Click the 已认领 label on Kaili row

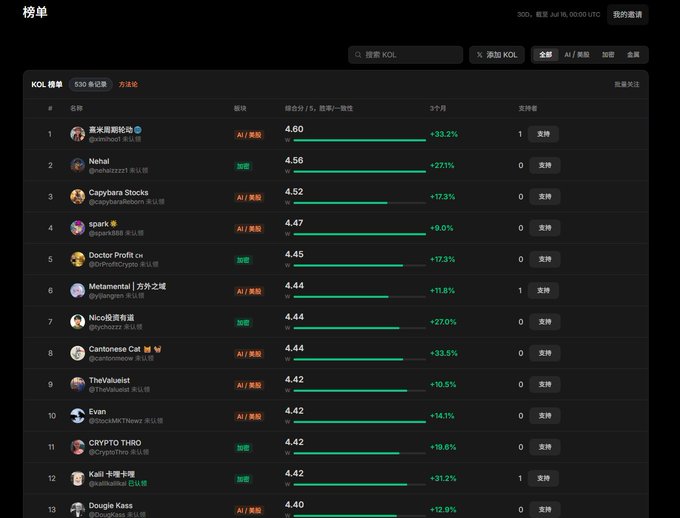(138, 483)
